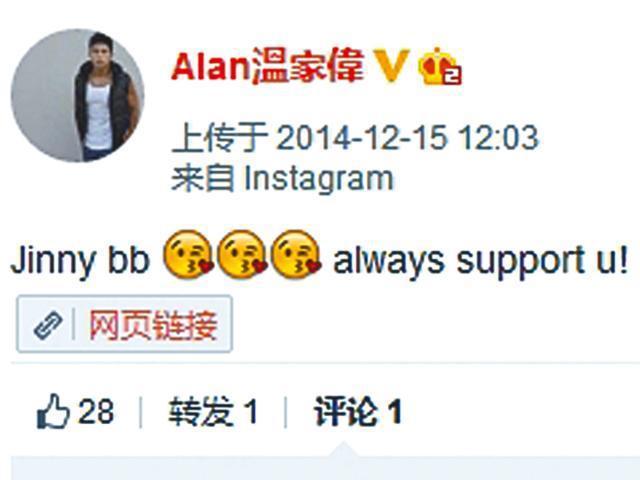Like the post with the thumbs-up icon
The image size is (640, 480).
tap(53, 411)
